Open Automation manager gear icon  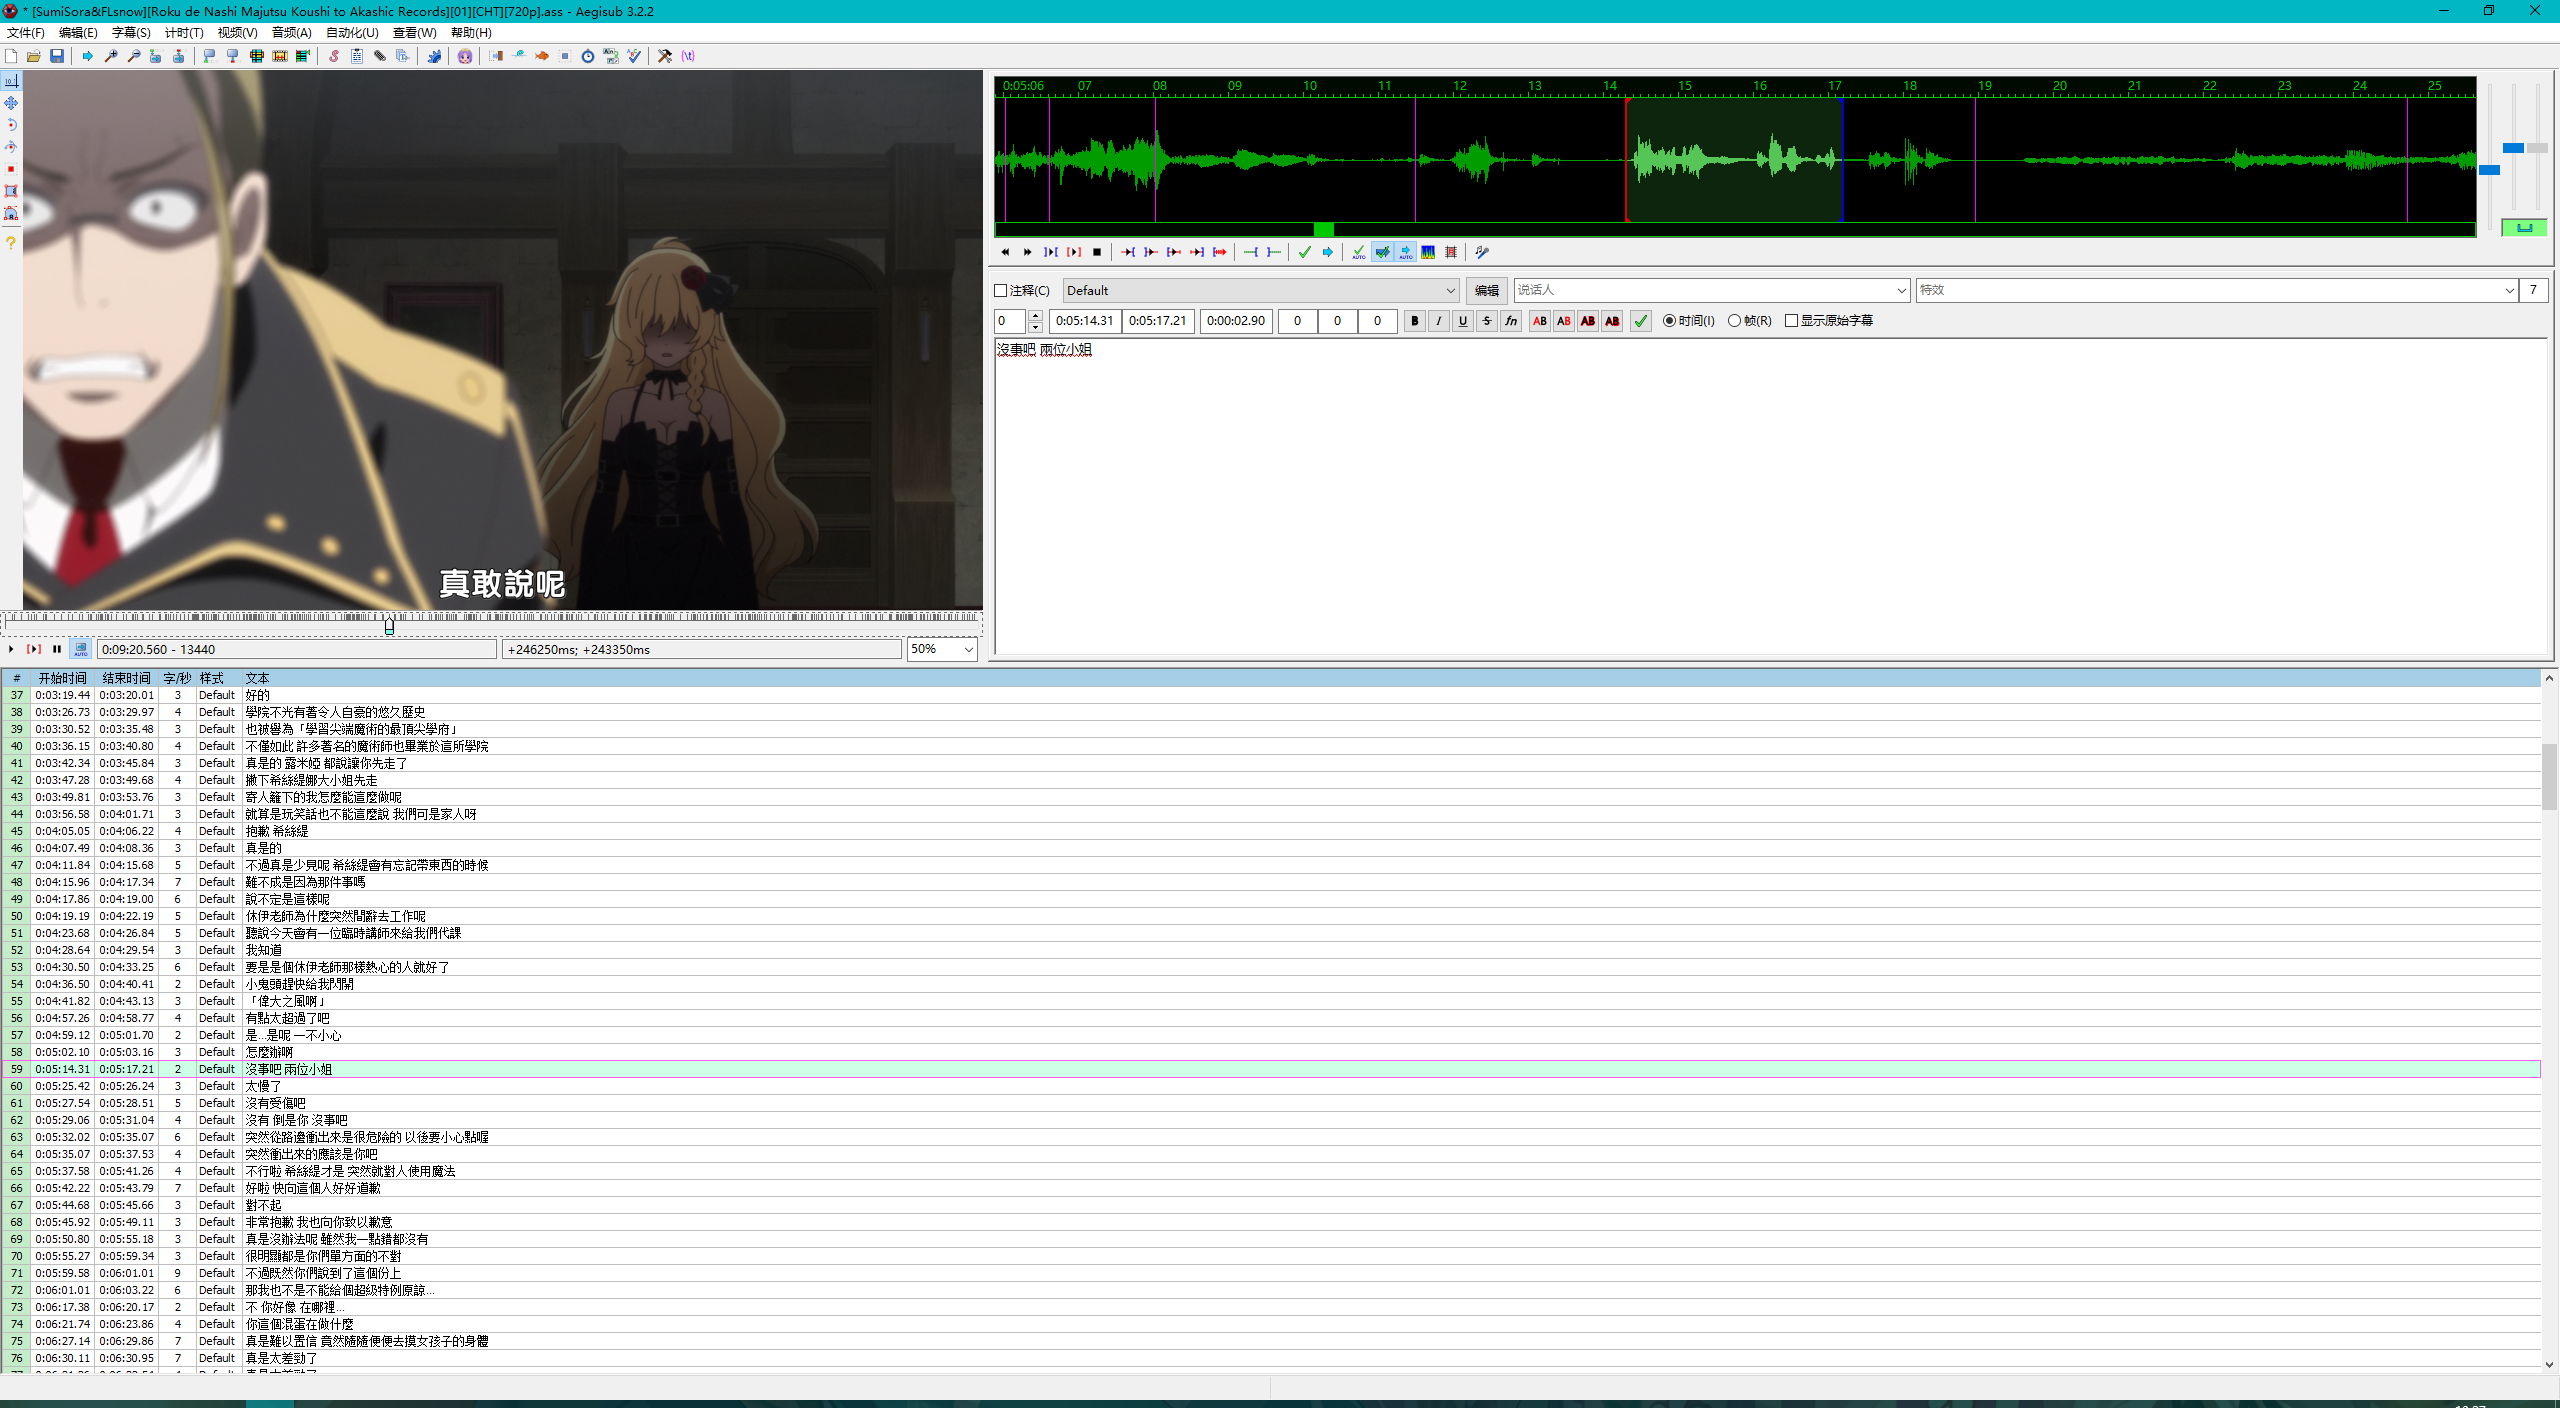(x=434, y=56)
